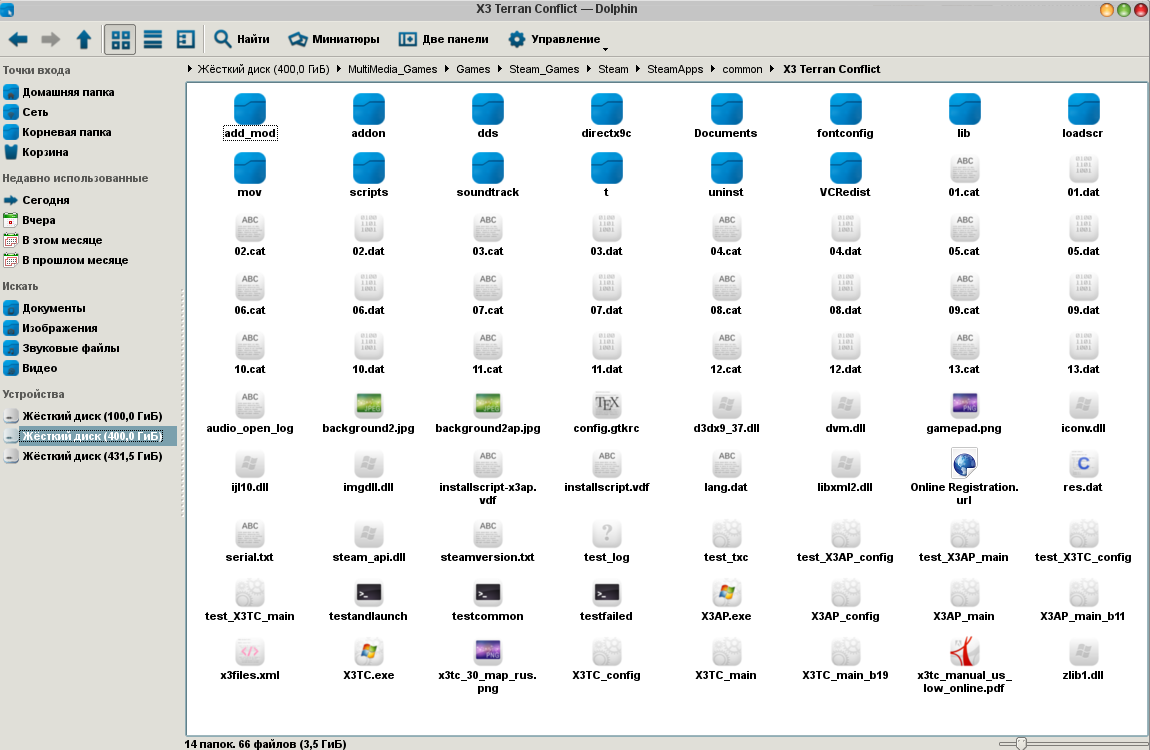Select x3tc_manual_us_low_online.pdf file
This screenshot has height=750, width=1150.
[x=964, y=665]
